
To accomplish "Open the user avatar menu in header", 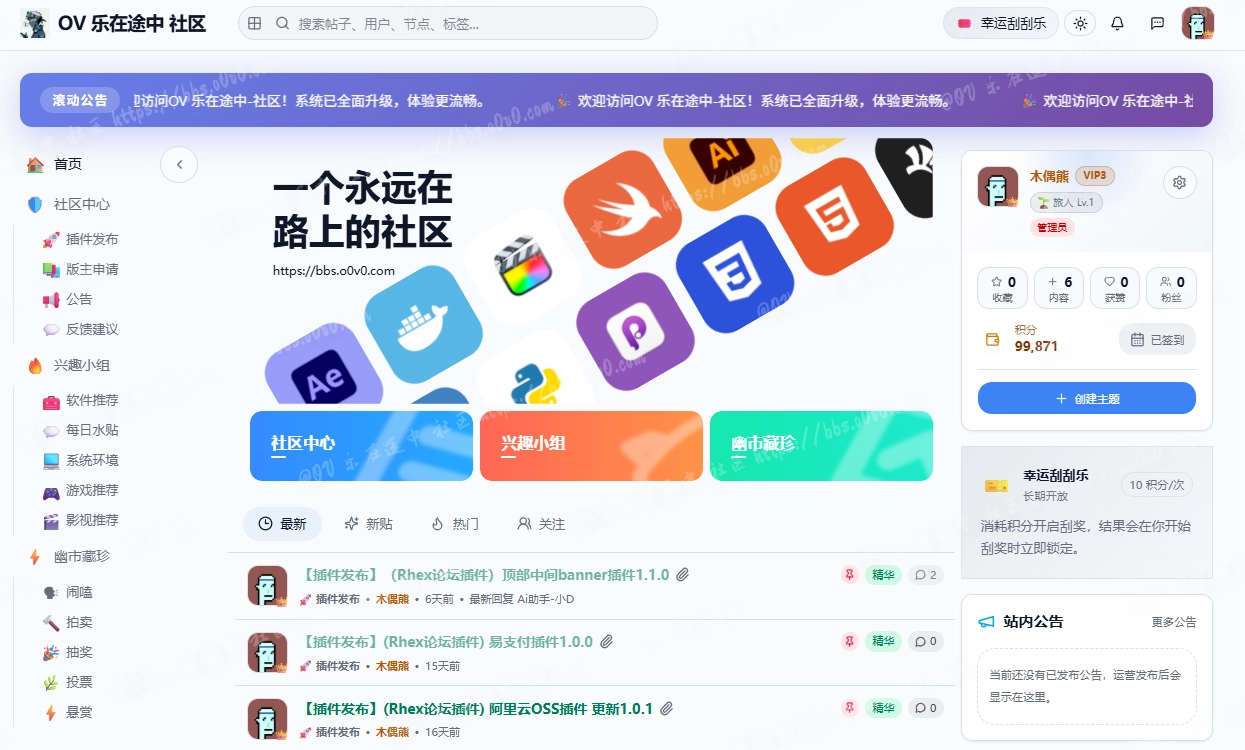I will pyautogui.click(x=1197, y=23).
